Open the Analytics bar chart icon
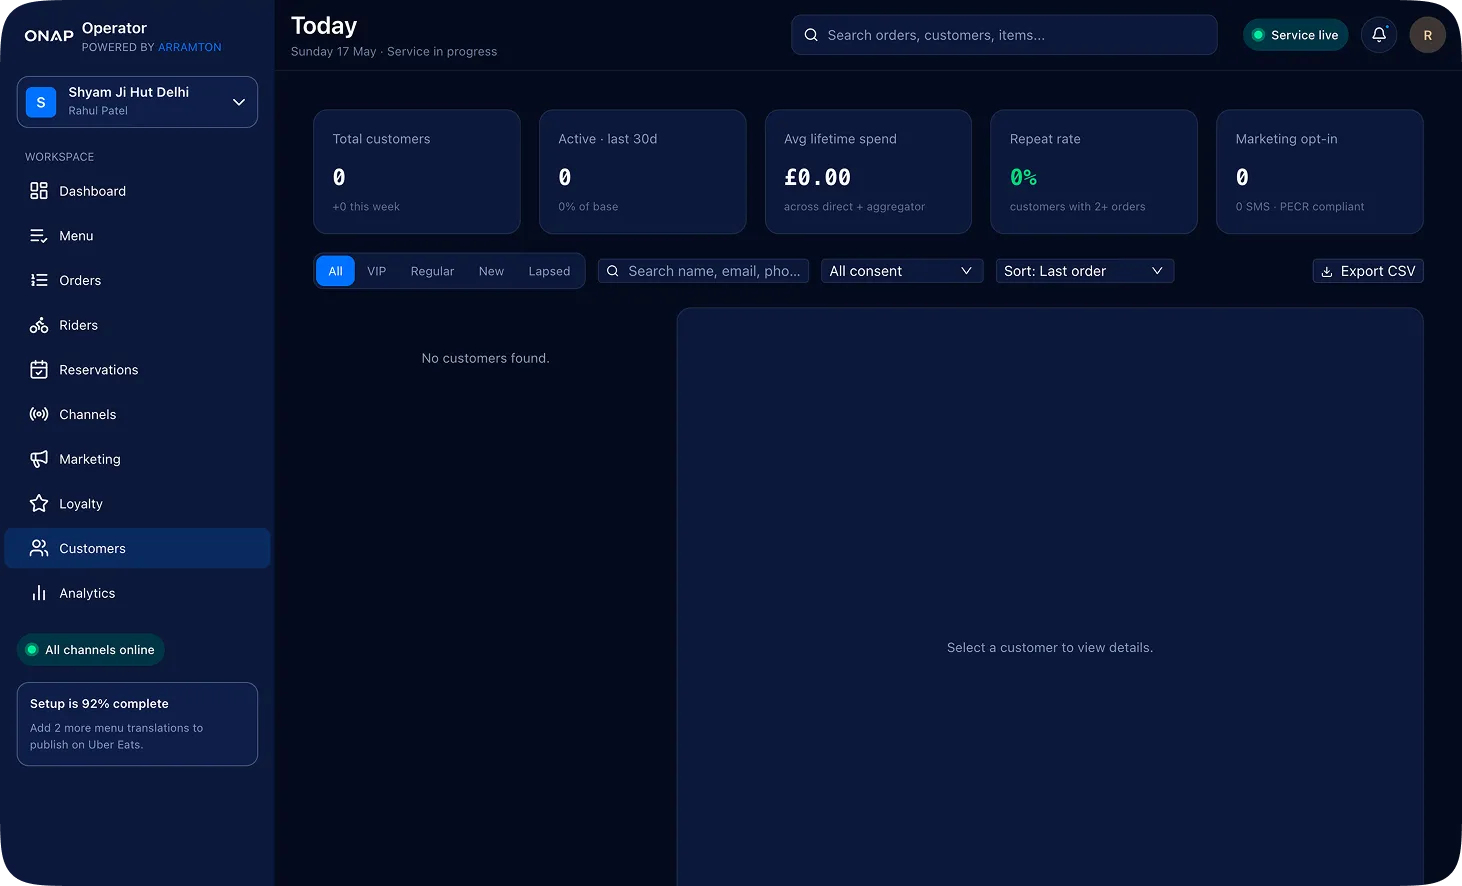 click(39, 593)
